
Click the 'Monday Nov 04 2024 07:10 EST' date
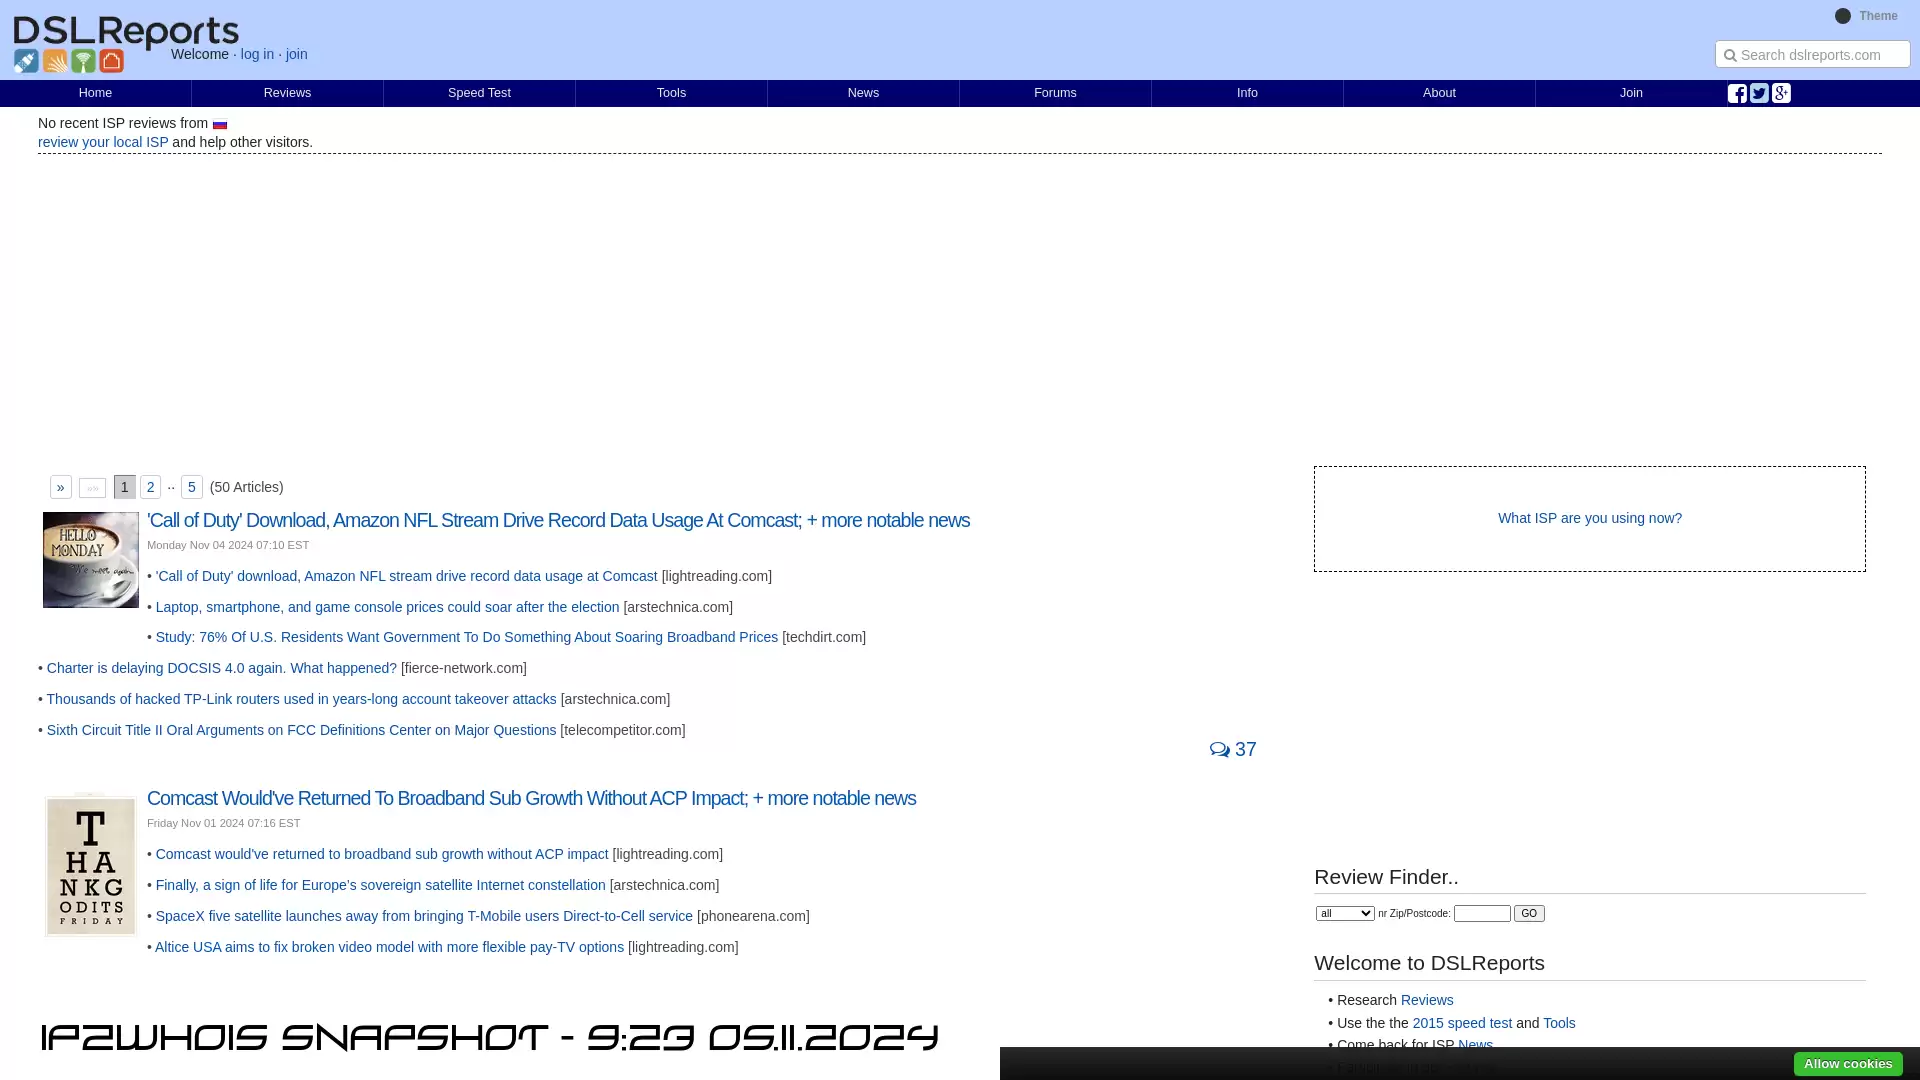click(x=228, y=545)
